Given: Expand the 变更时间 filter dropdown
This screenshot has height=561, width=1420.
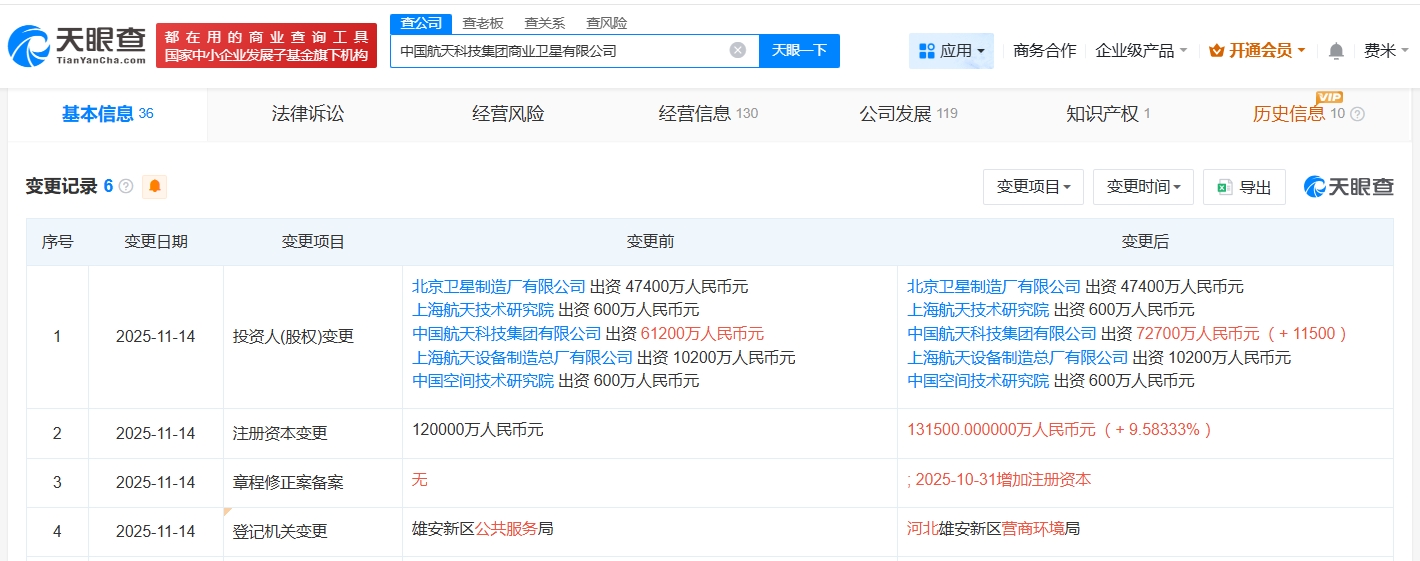Looking at the screenshot, I should pos(1143,187).
